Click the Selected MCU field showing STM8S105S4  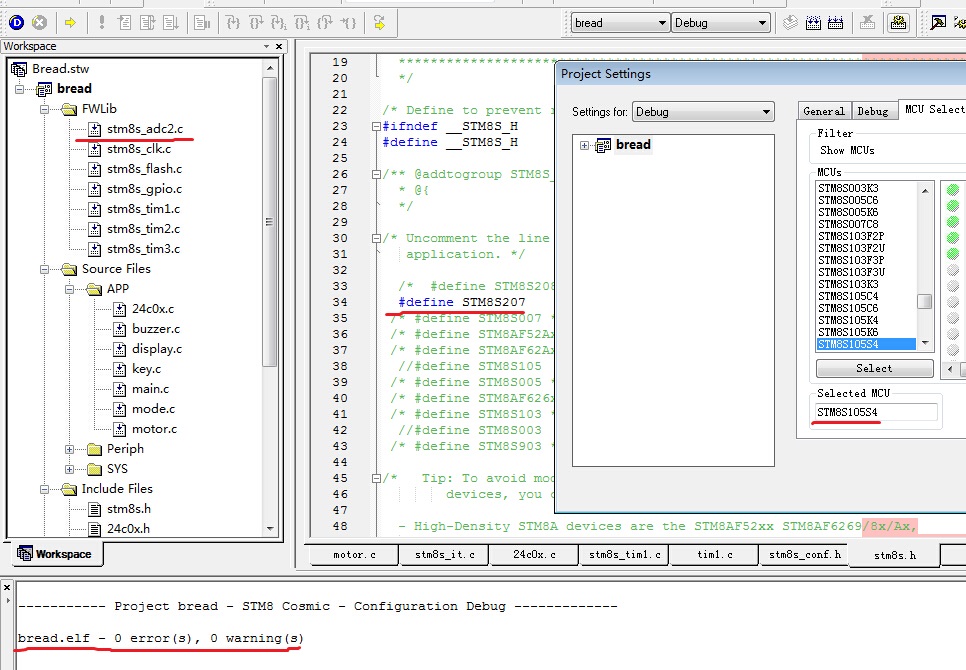pos(875,412)
